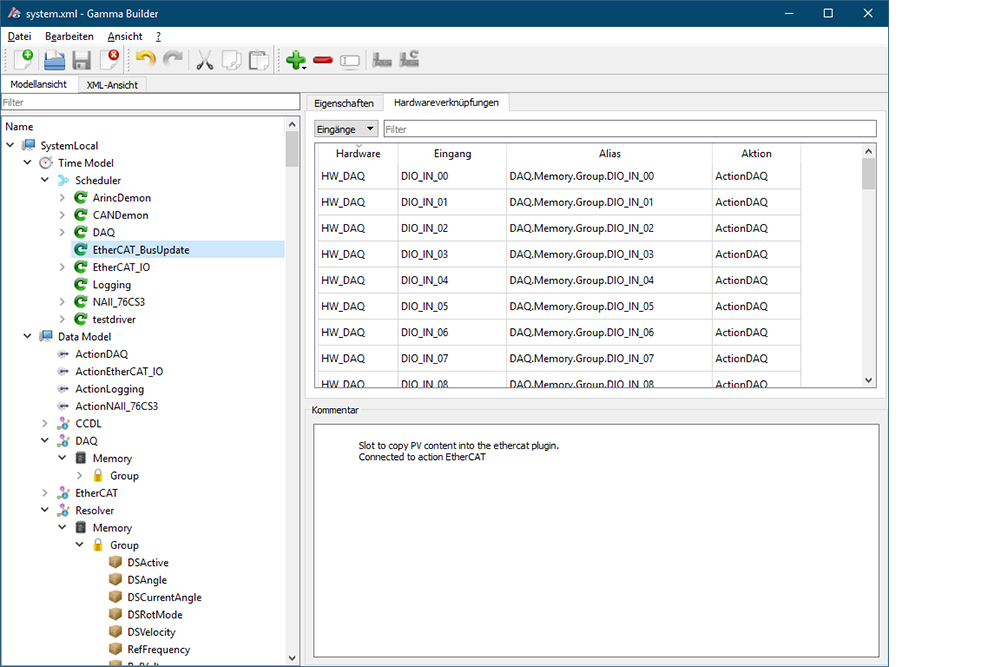Open the Eingänge dropdown
Image resolution: width=1000 pixels, height=667 pixels.
(346, 129)
